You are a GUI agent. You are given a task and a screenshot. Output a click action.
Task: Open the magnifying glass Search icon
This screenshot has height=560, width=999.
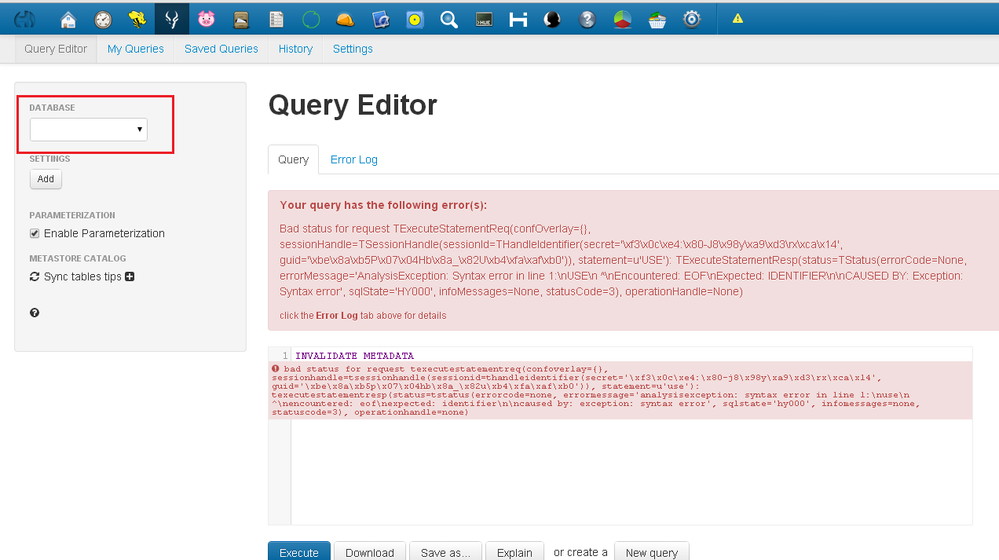click(449, 20)
